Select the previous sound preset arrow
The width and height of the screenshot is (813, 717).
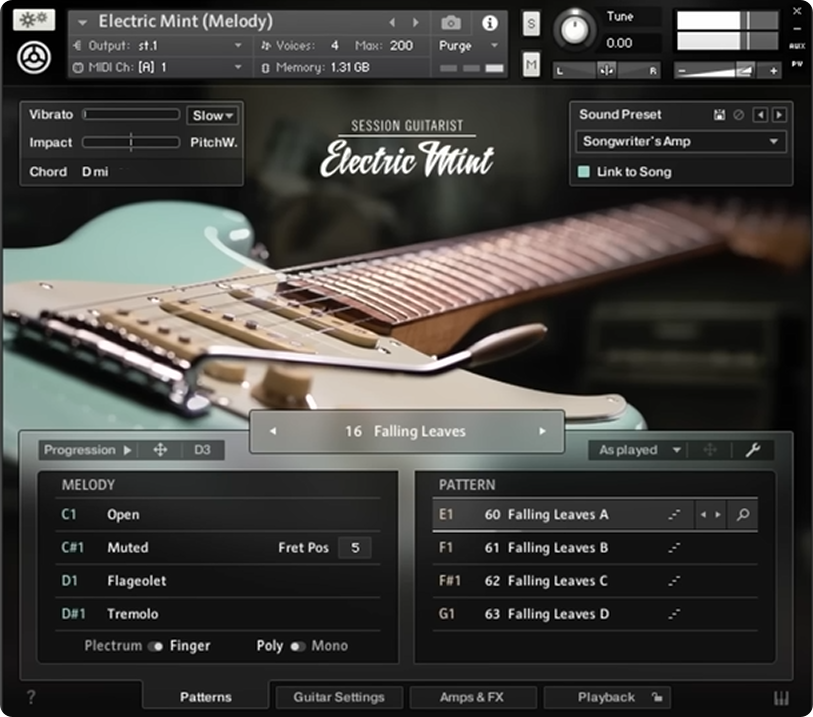point(760,115)
